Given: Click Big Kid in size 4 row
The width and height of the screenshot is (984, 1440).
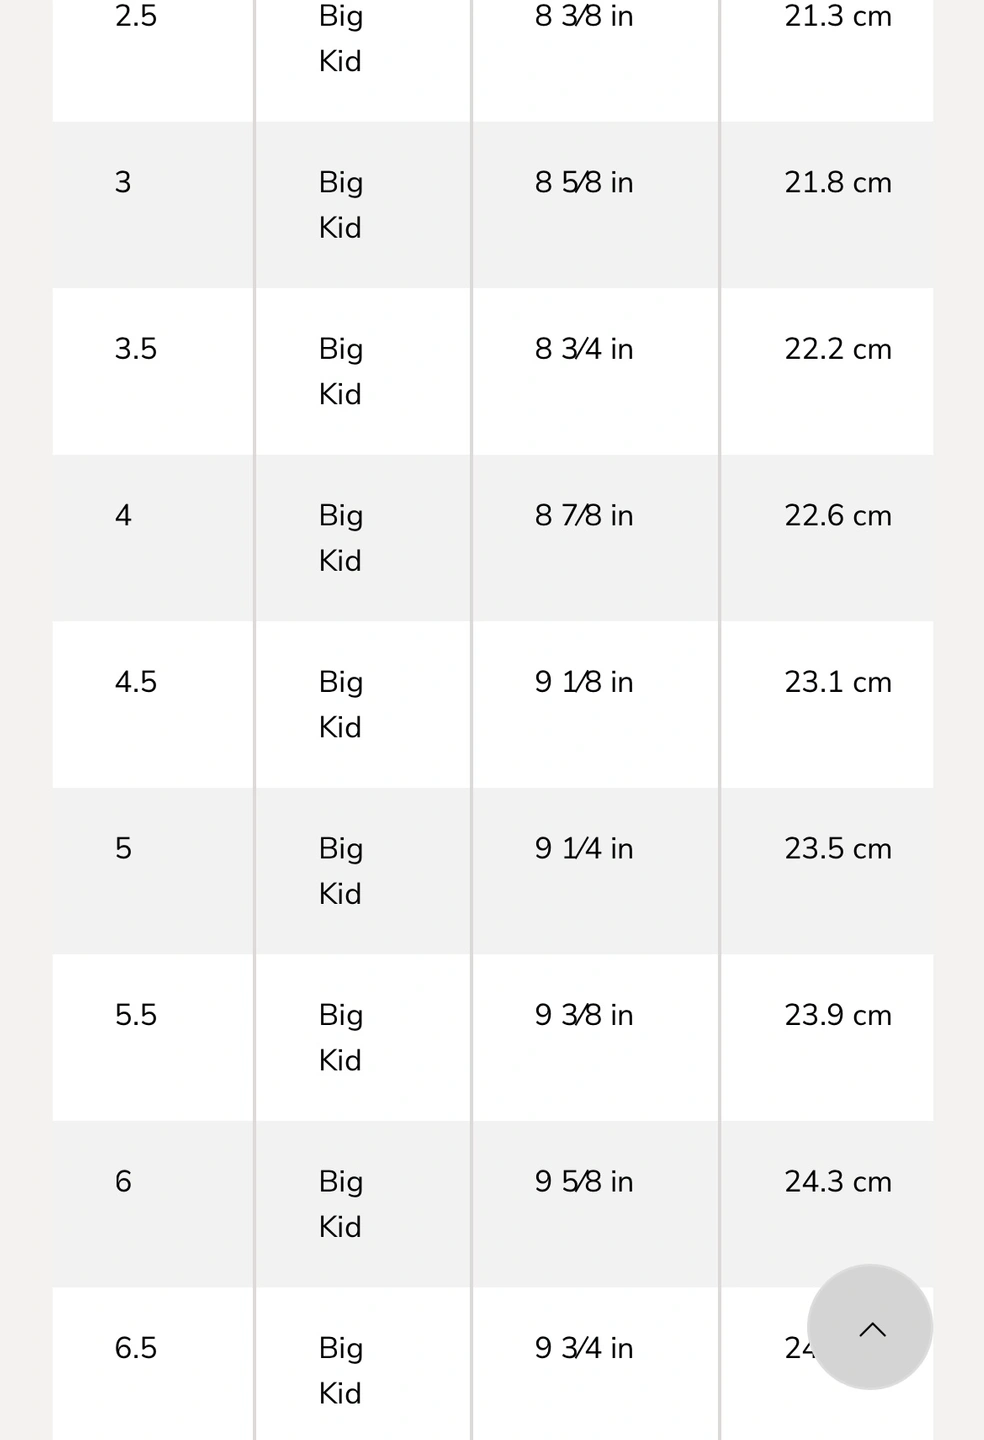Looking at the screenshot, I should pyautogui.click(x=341, y=537).
